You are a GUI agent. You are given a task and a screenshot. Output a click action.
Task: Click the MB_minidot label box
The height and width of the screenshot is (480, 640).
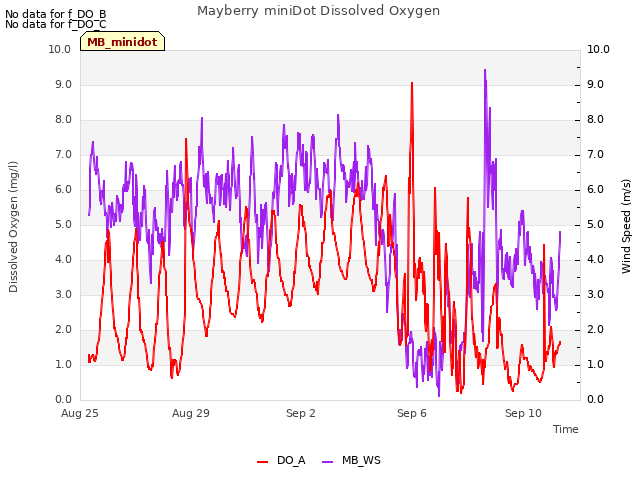click(122, 42)
